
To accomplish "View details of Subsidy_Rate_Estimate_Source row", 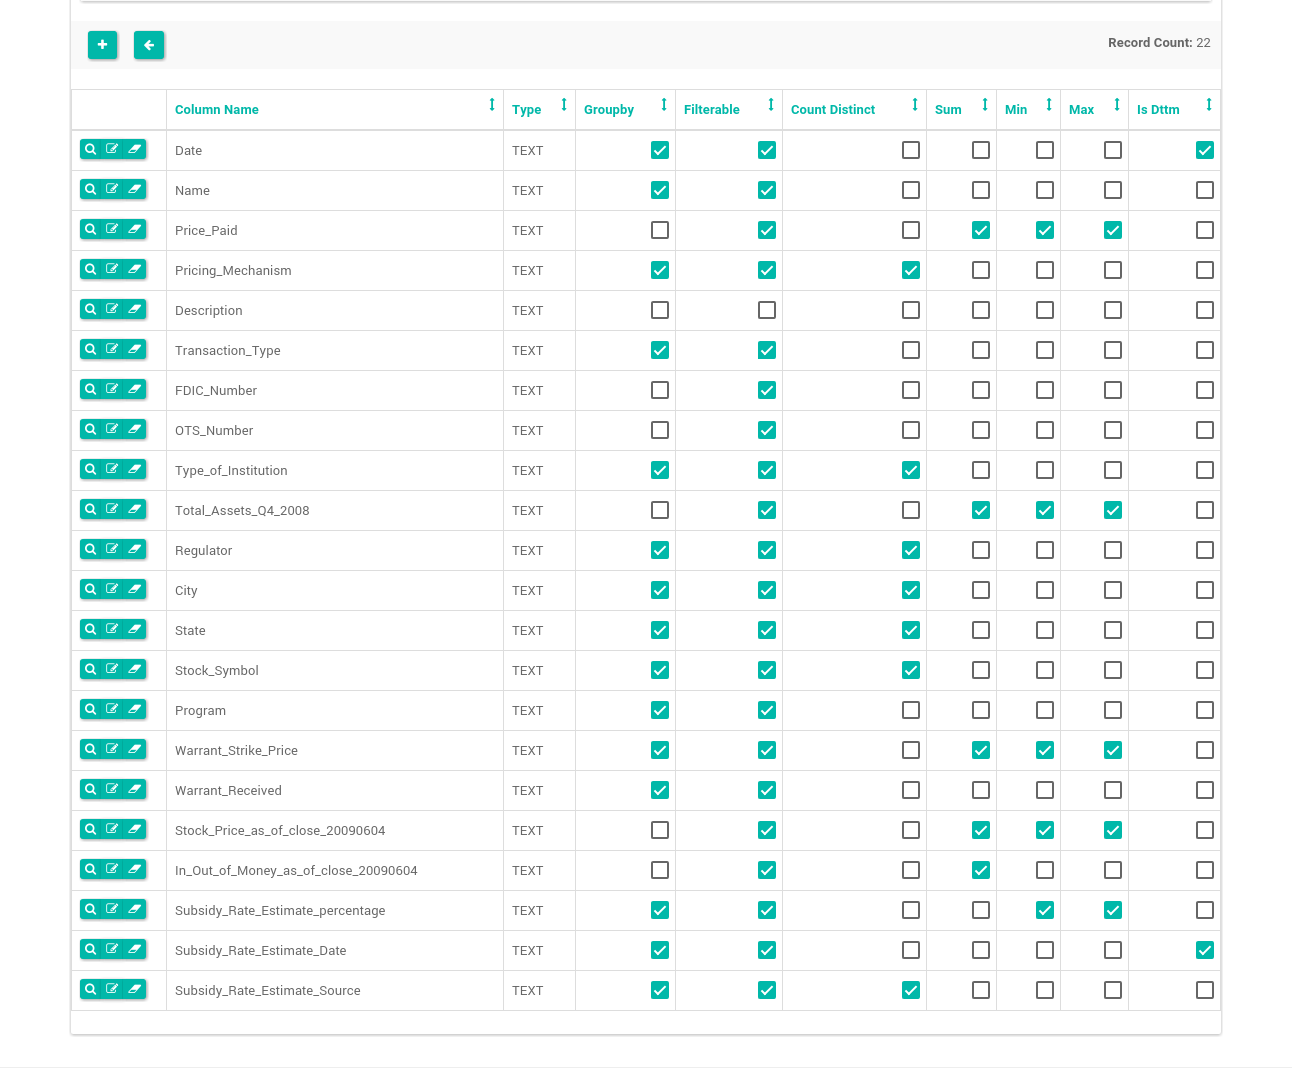I will point(91,989).
